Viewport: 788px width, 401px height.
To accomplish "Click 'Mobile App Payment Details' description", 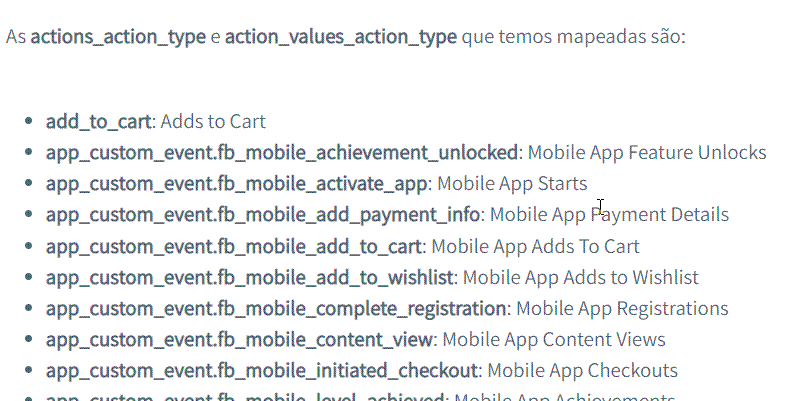I will (x=609, y=215).
